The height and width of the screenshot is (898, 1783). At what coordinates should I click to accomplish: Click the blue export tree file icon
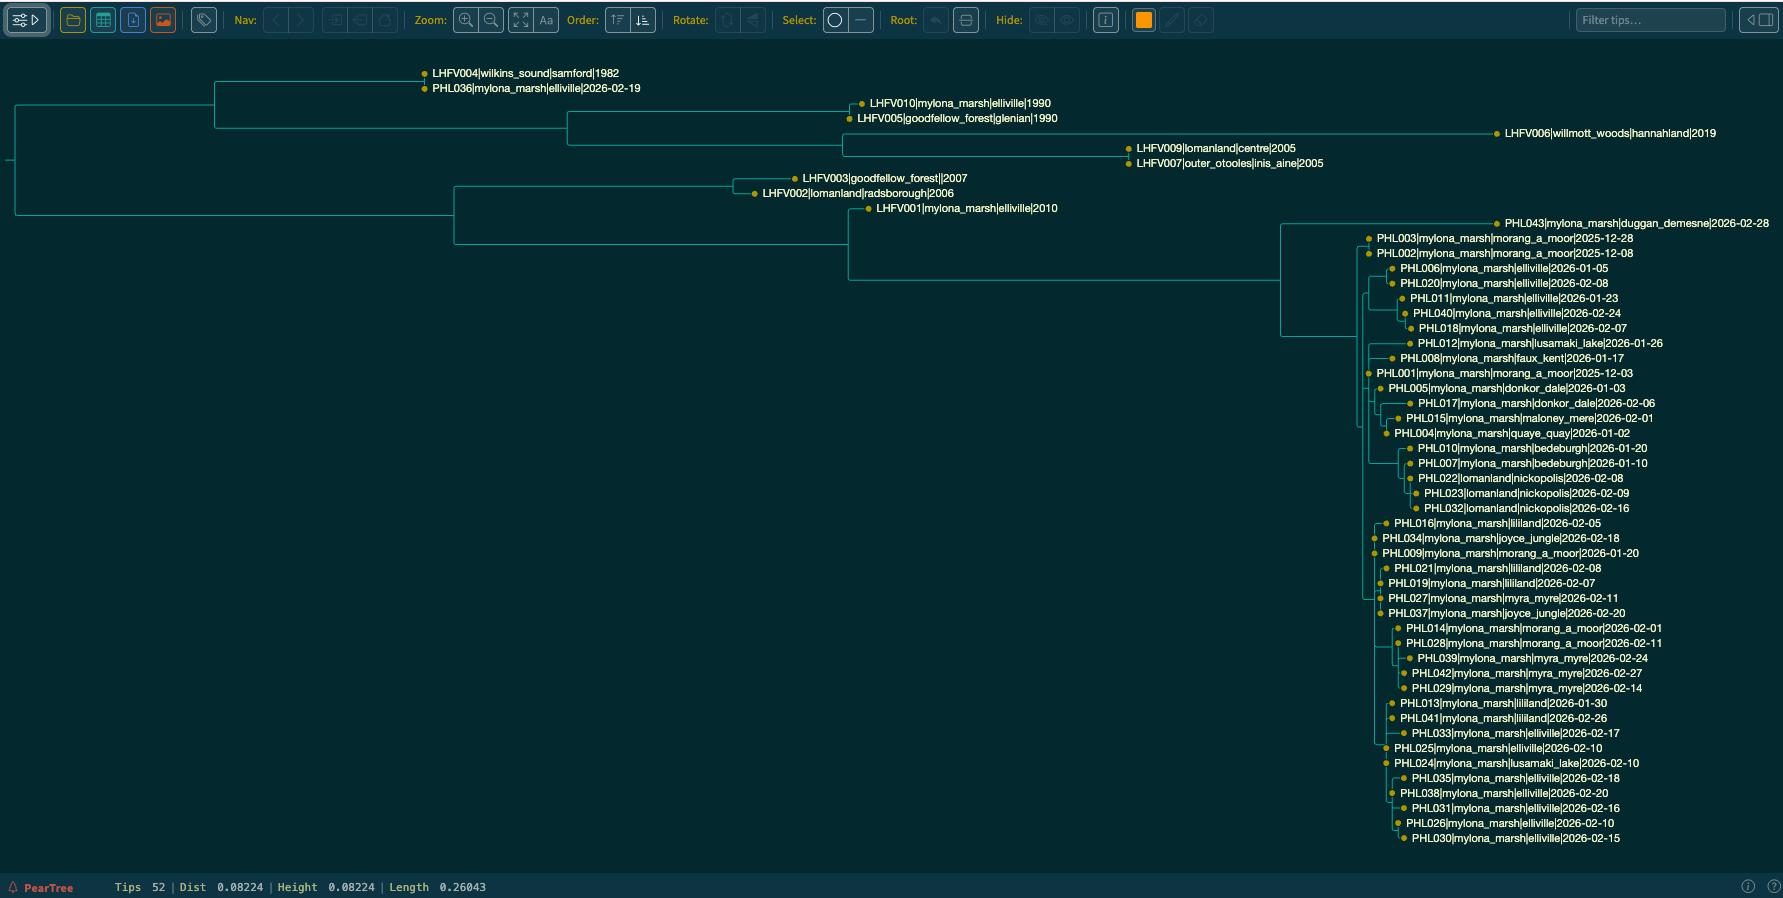pos(133,20)
